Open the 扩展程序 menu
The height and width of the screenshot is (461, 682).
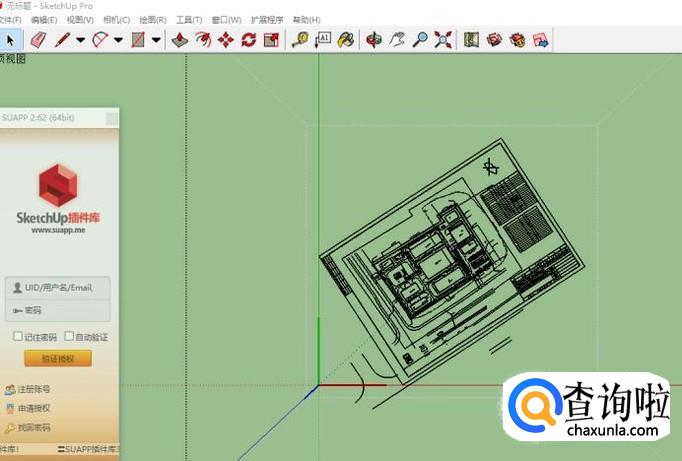pos(267,20)
